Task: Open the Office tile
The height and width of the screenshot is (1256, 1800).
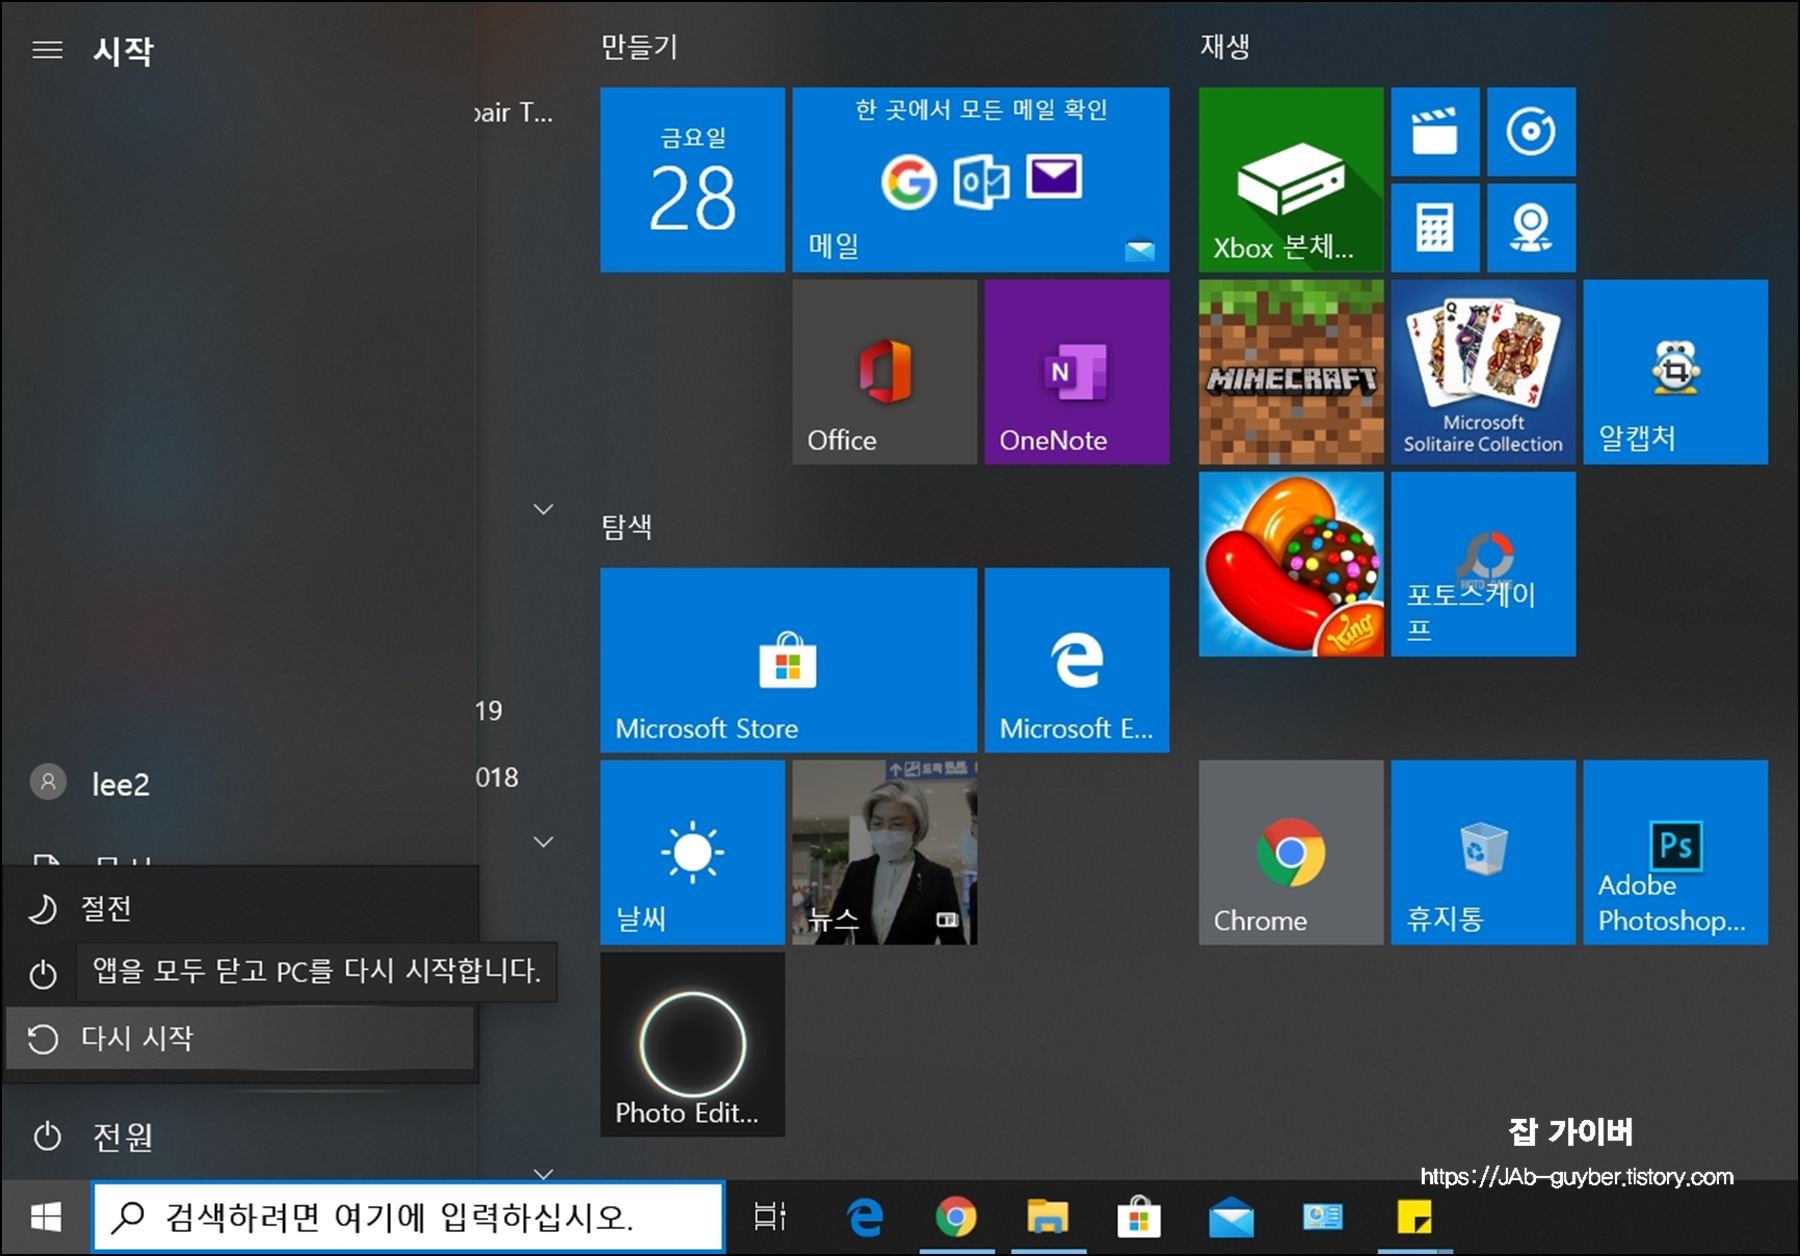Action: coord(884,372)
